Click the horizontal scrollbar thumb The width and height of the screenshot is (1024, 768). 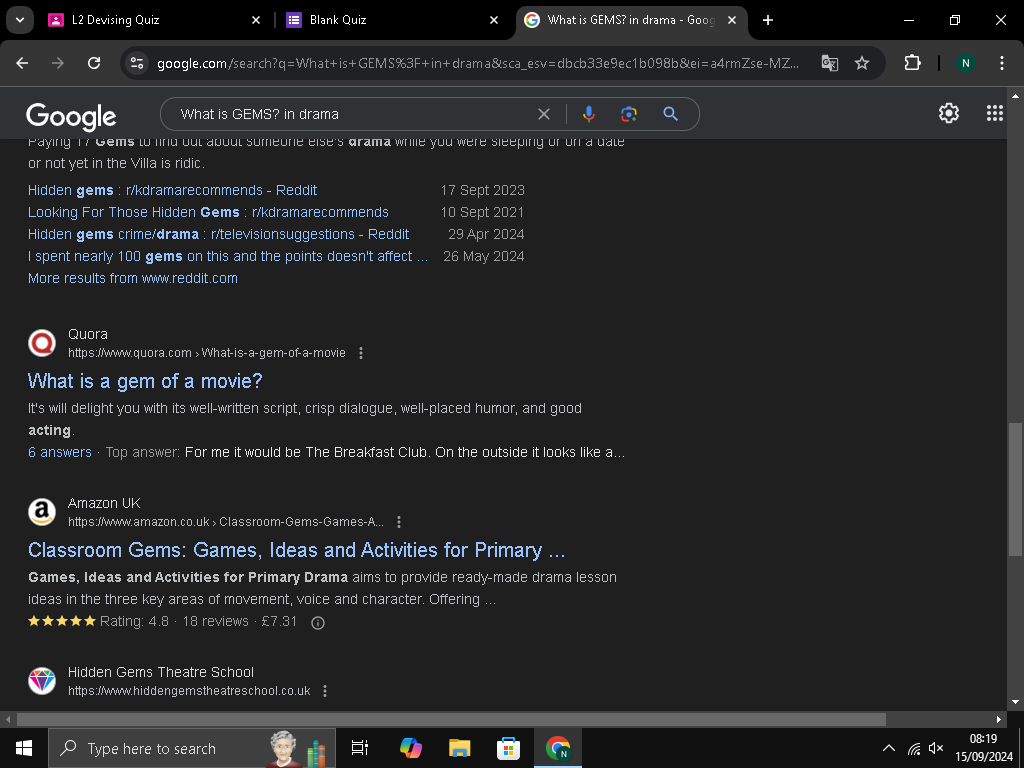(451, 719)
